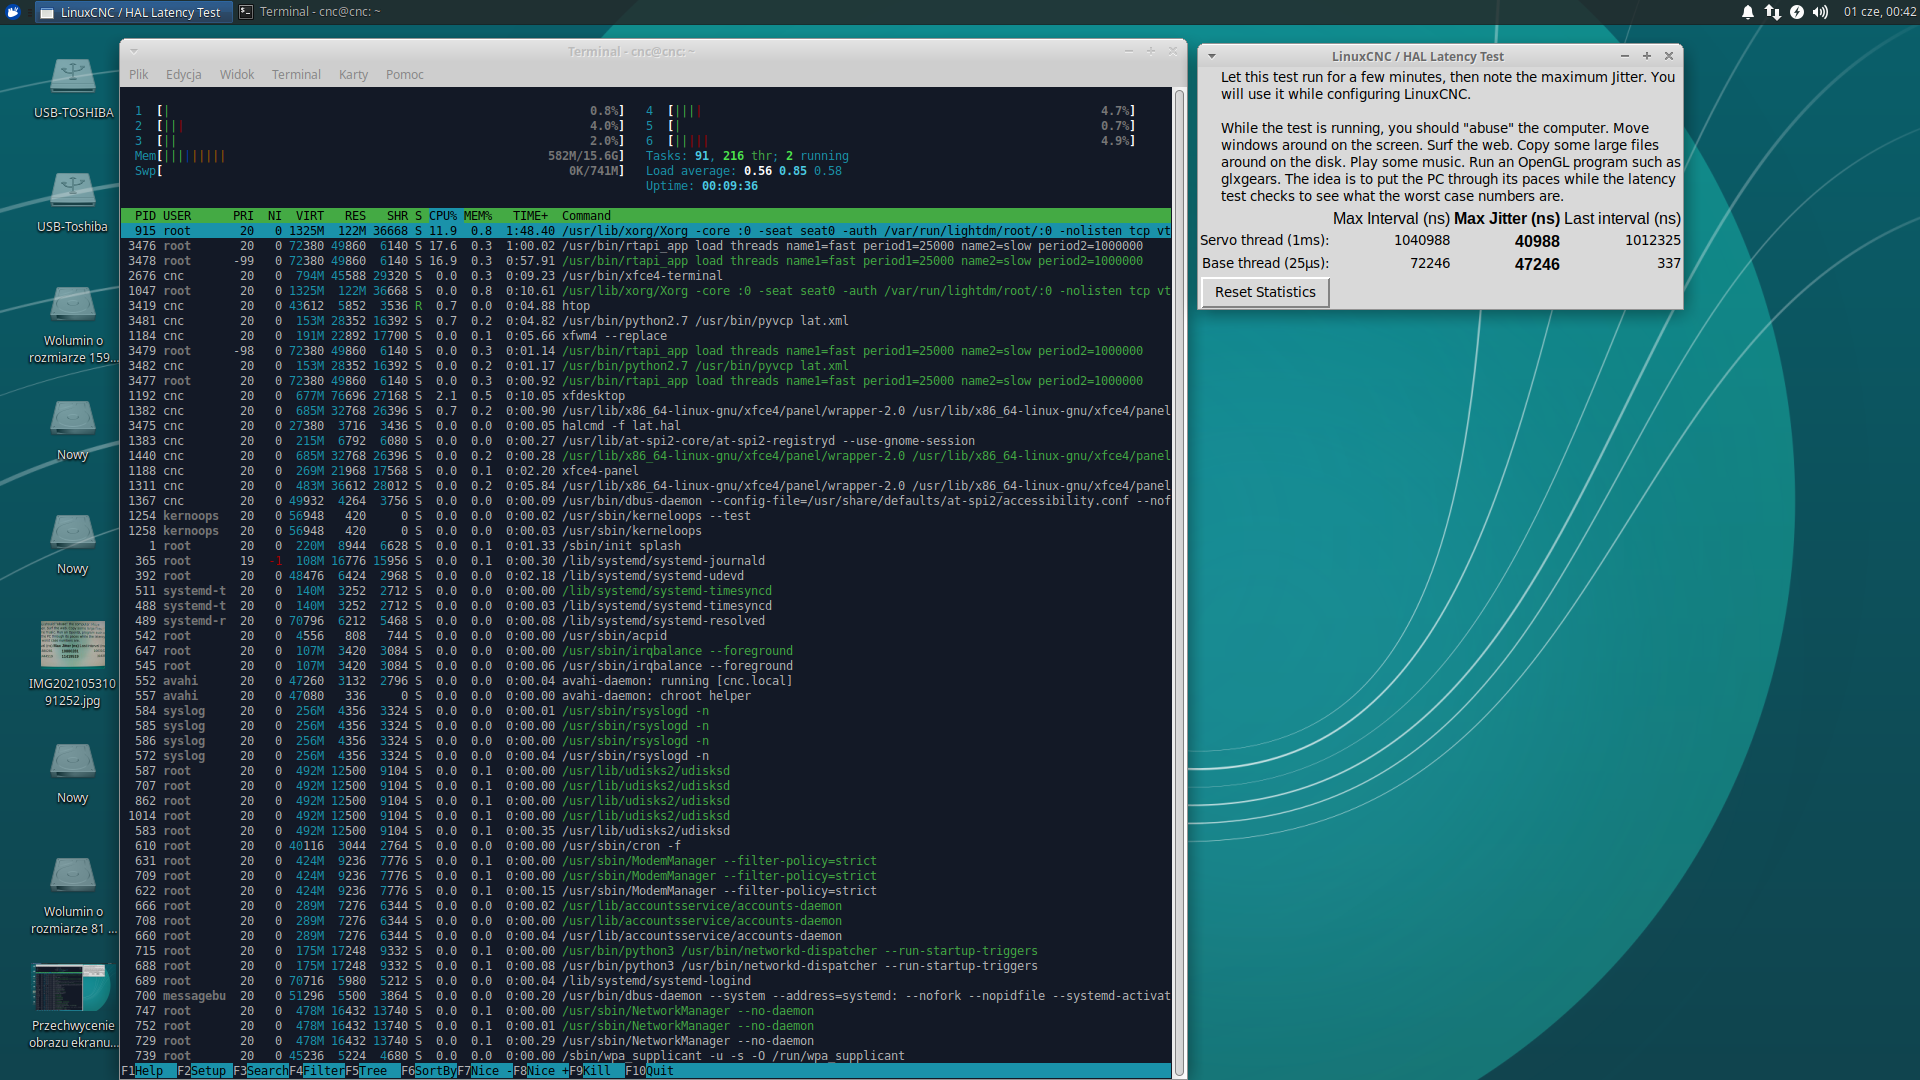The image size is (1920, 1080).
Task: Open Xfce applications menu icon in panel
Action: click(x=14, y=12)
